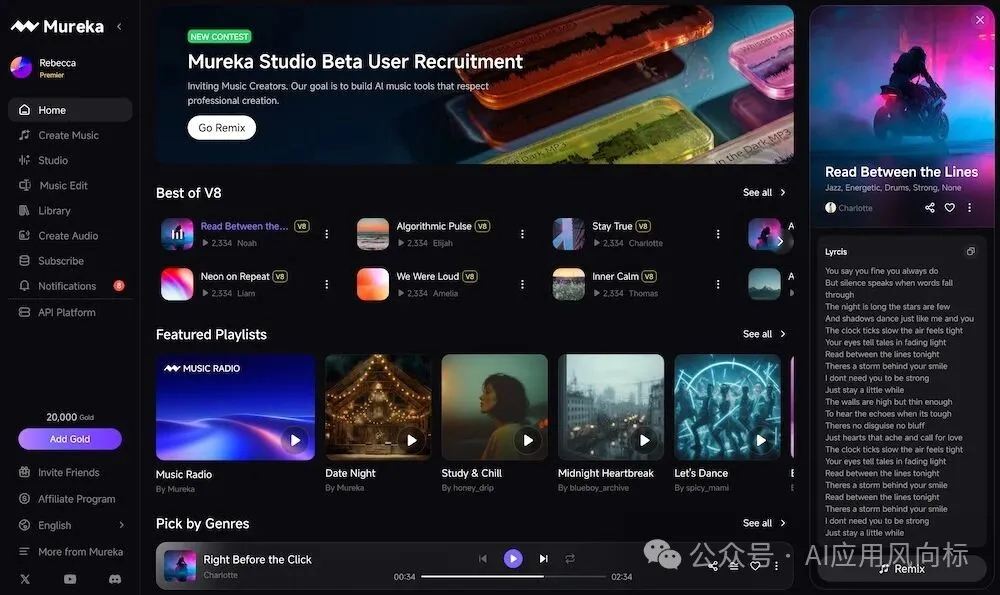Toggle repeat mode in the player bar
The height and width of the screenshot is (595, 1000).
570,559
